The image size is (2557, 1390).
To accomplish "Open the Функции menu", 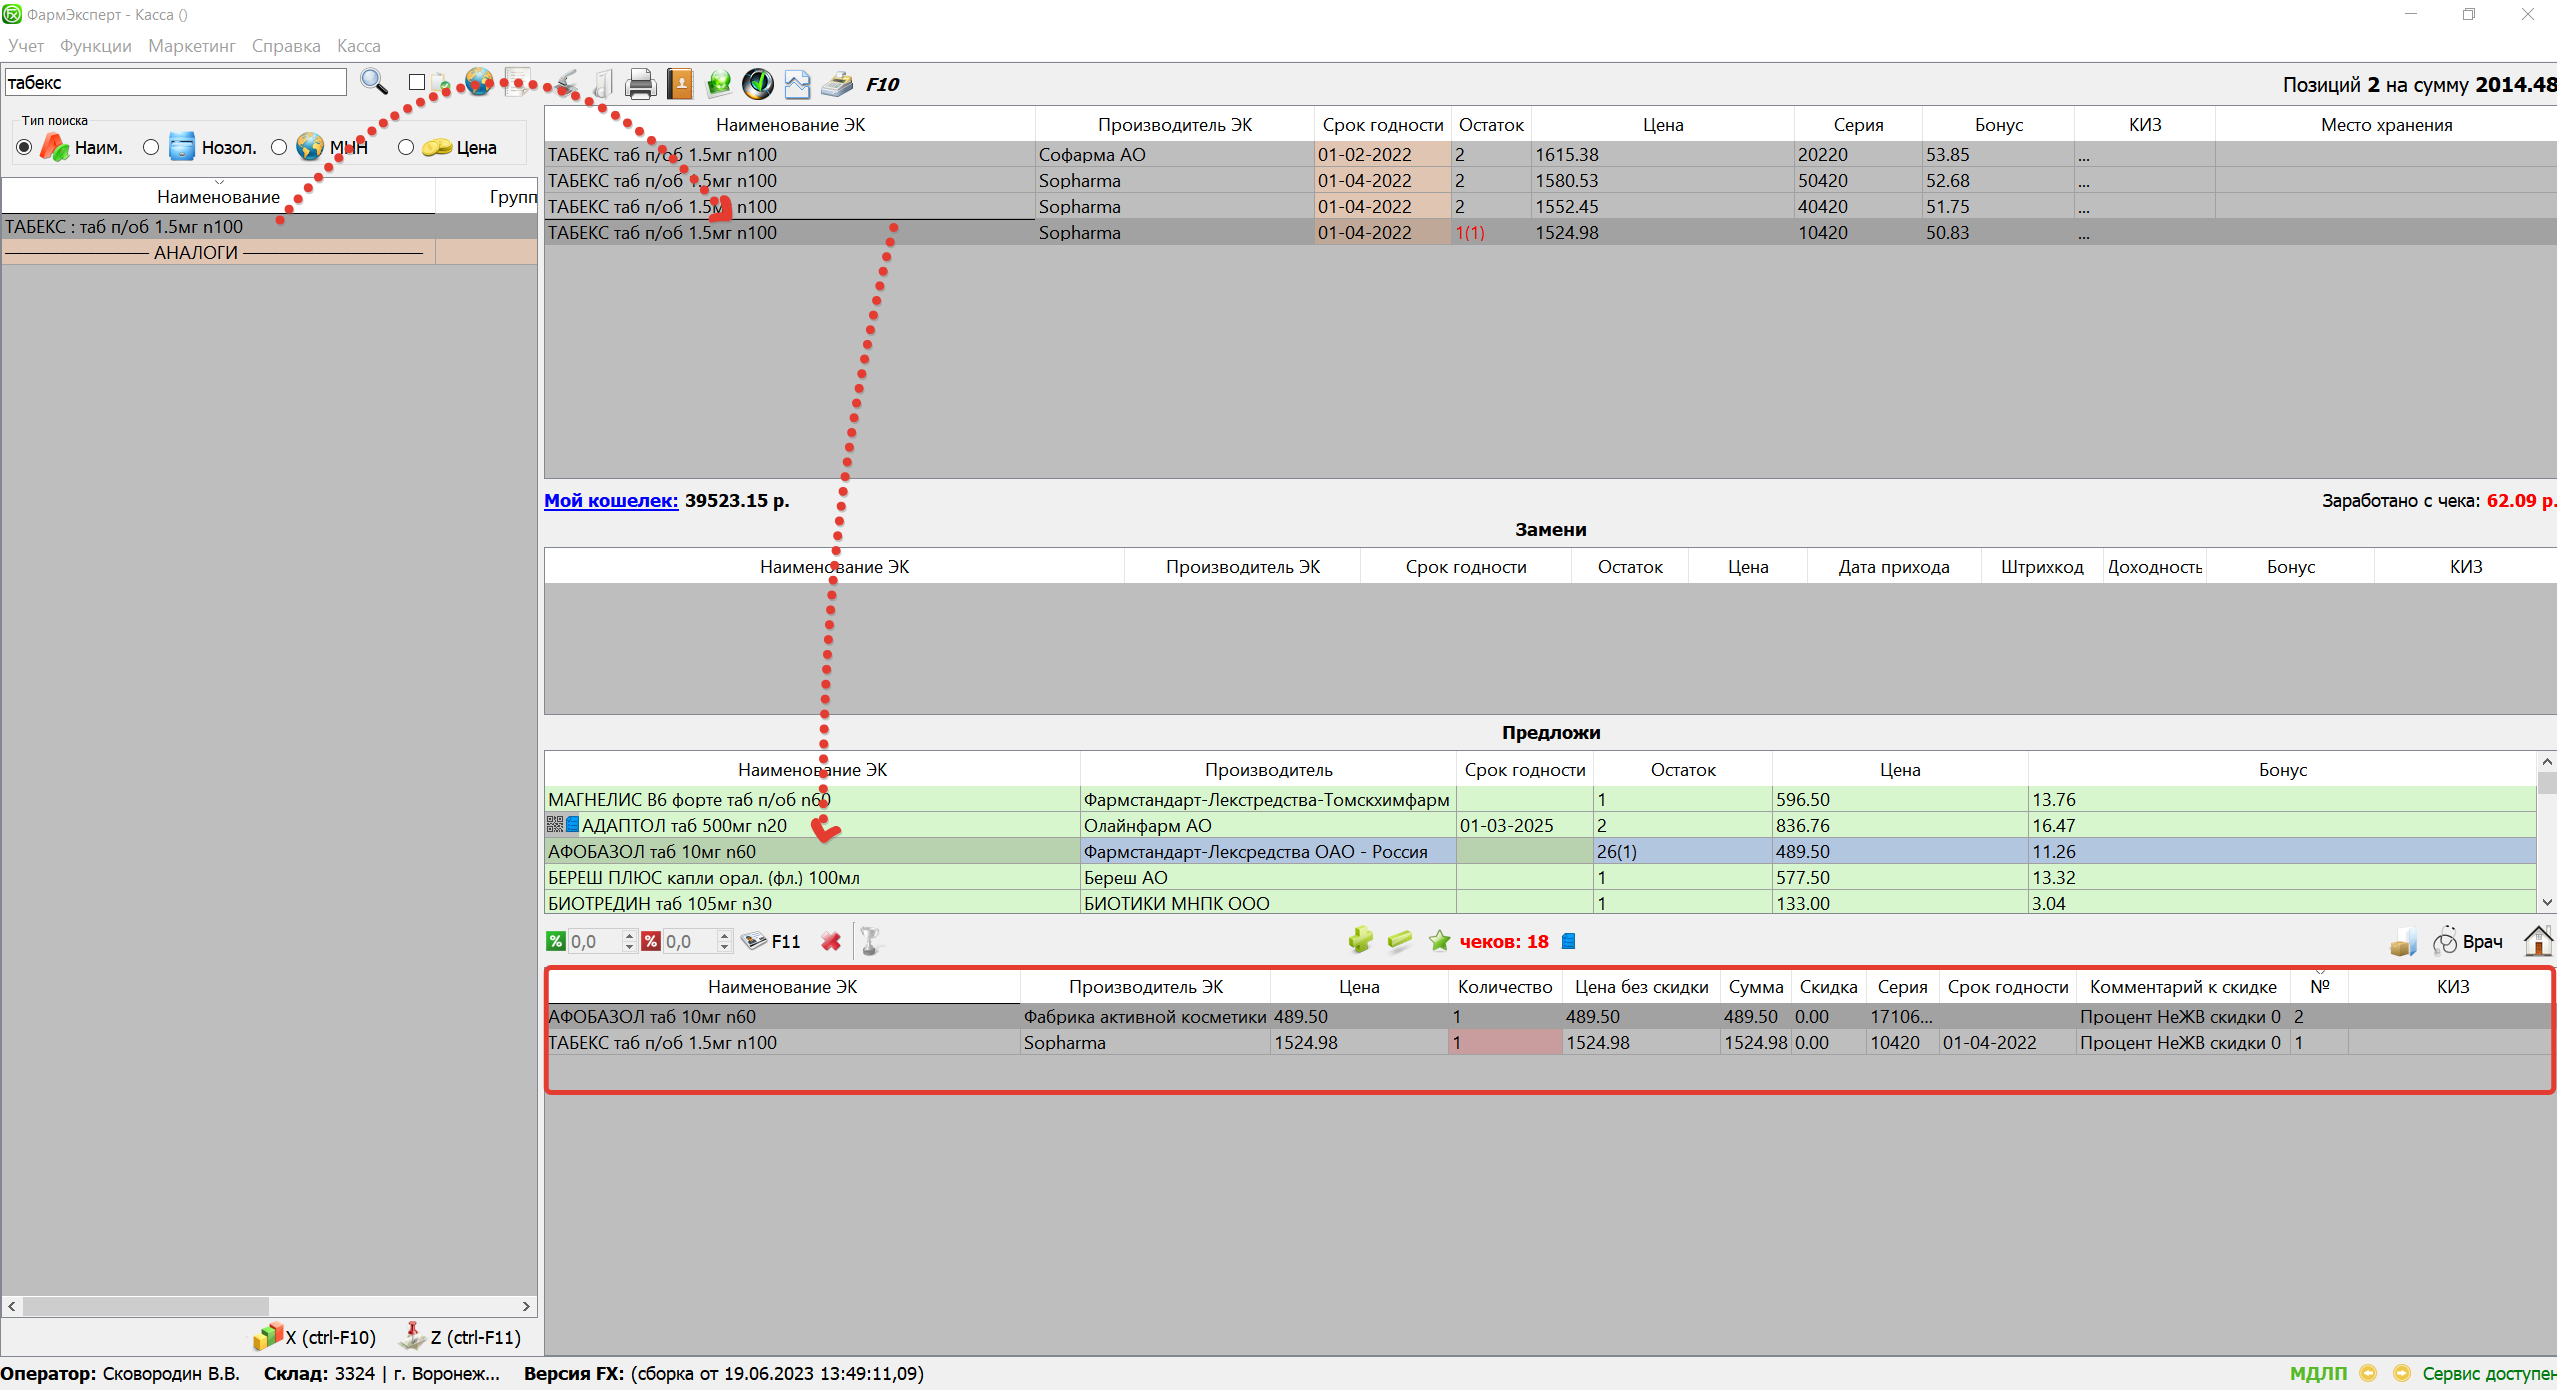I will (x=95, y=46).
